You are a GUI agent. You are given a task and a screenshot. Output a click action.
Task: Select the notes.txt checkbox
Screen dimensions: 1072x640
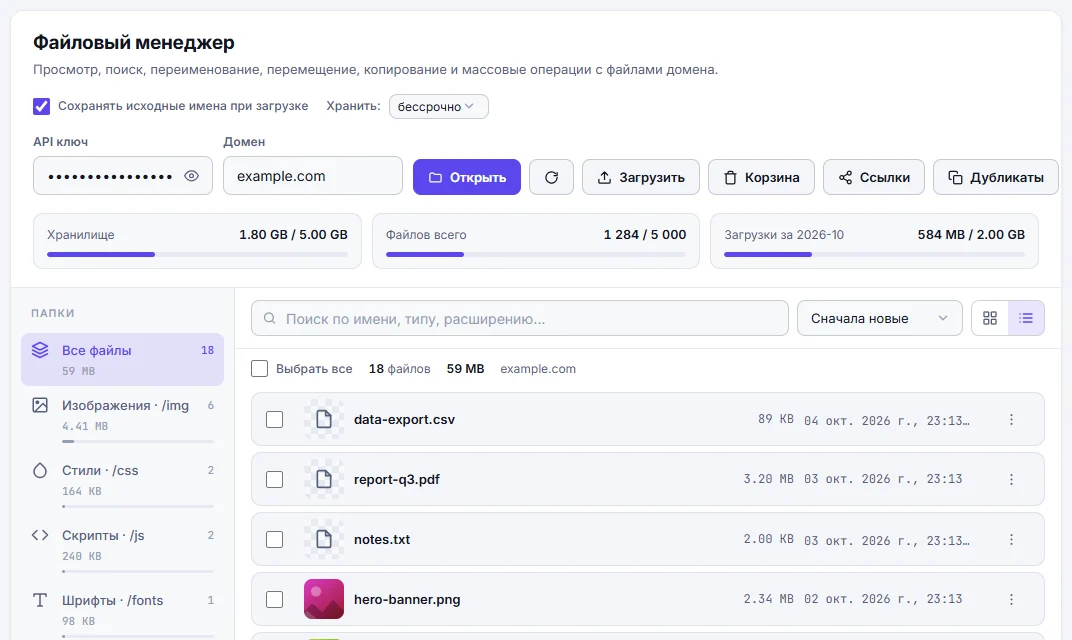274,539
